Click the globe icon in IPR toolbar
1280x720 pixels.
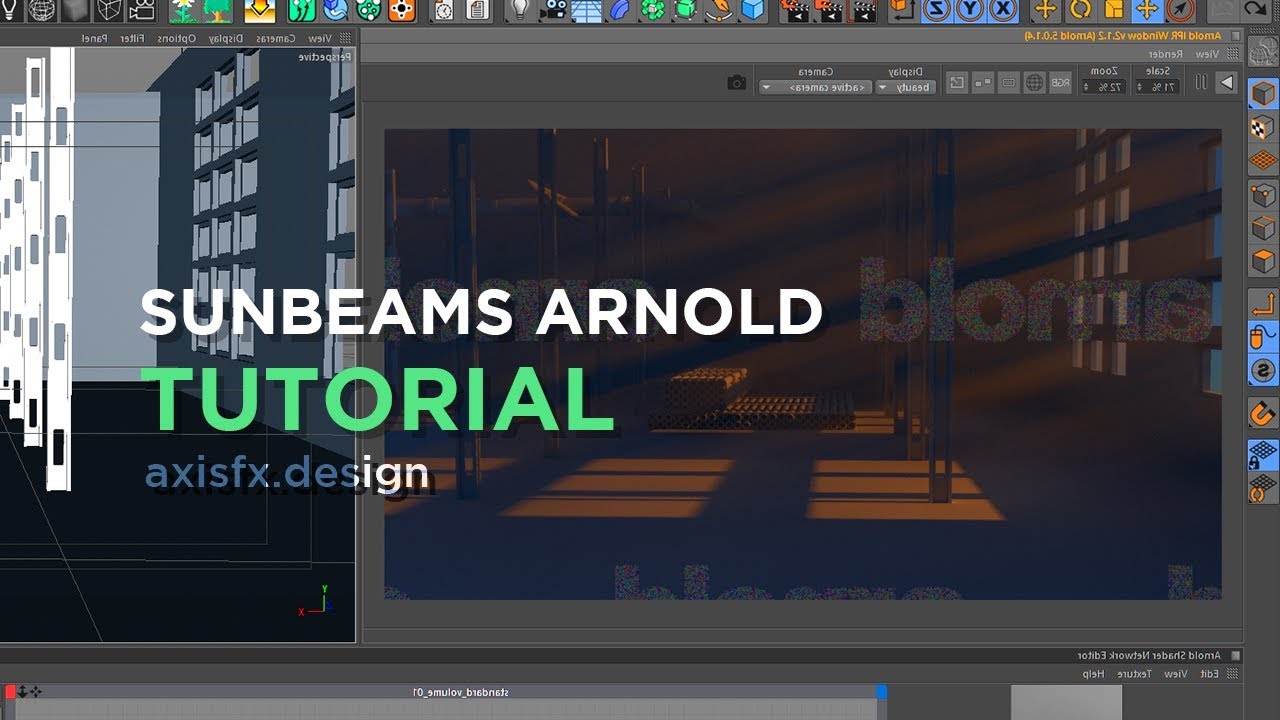[1035, 83]
